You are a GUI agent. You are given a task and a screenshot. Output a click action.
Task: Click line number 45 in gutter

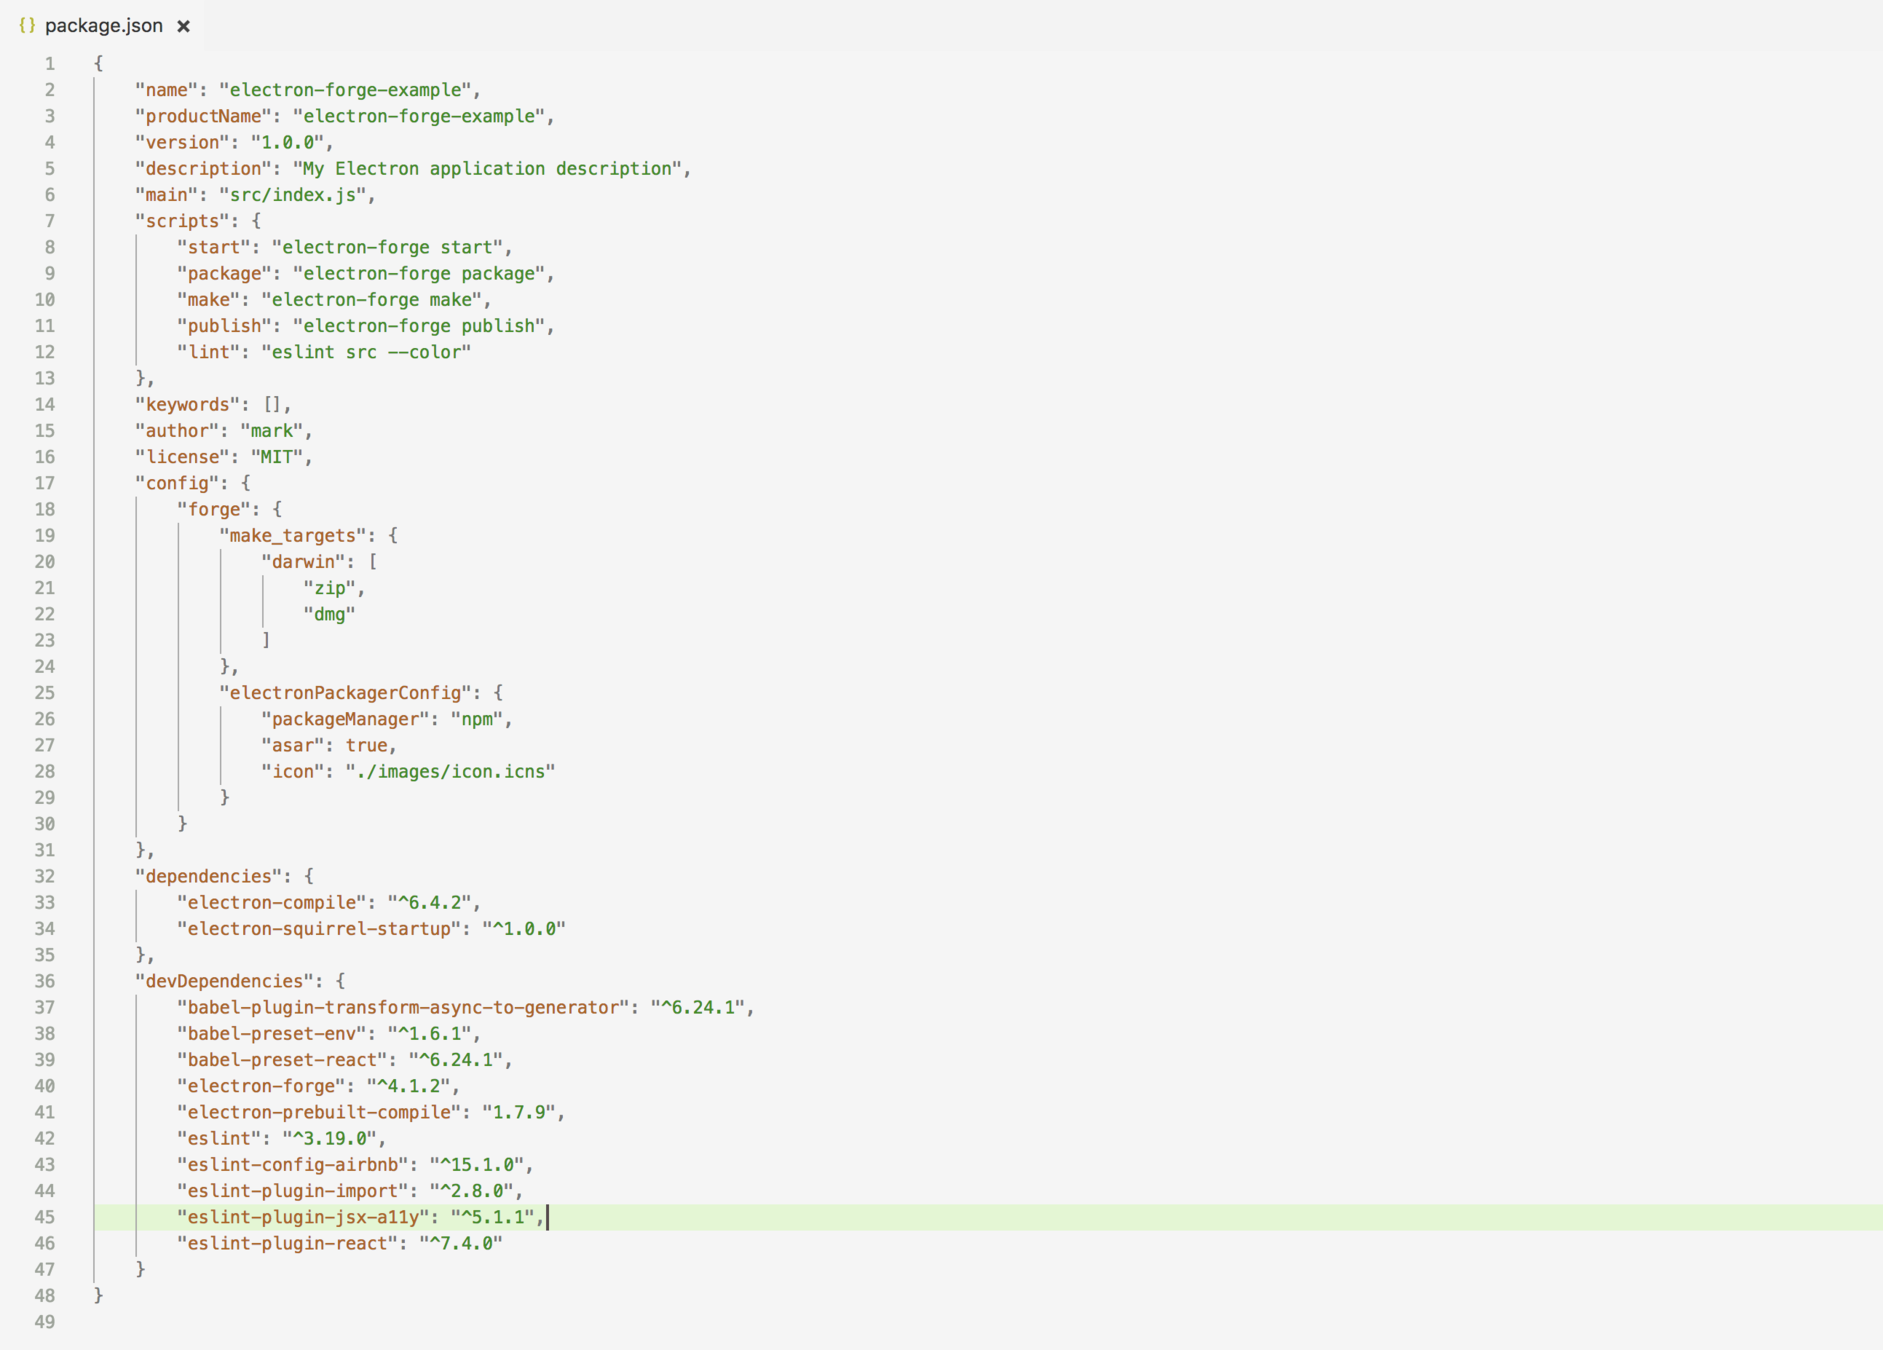tap(45, 1217)
